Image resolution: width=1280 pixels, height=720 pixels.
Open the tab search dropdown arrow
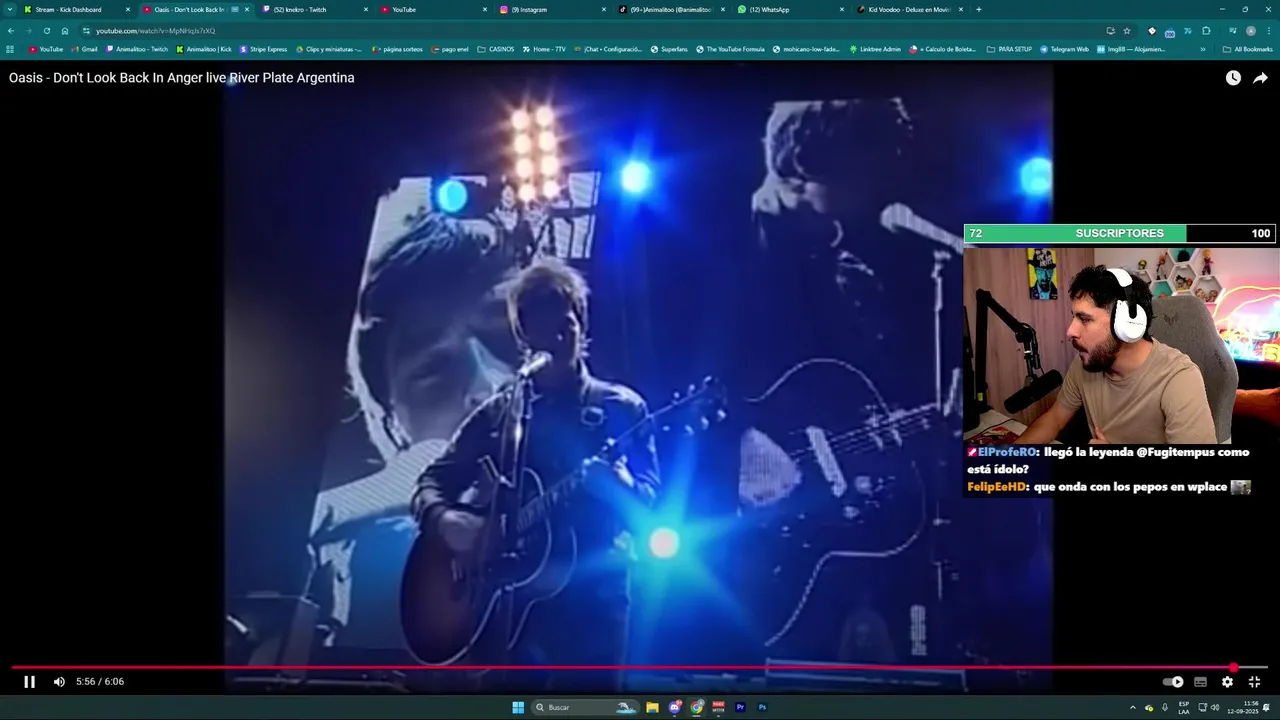pos(8,9)
